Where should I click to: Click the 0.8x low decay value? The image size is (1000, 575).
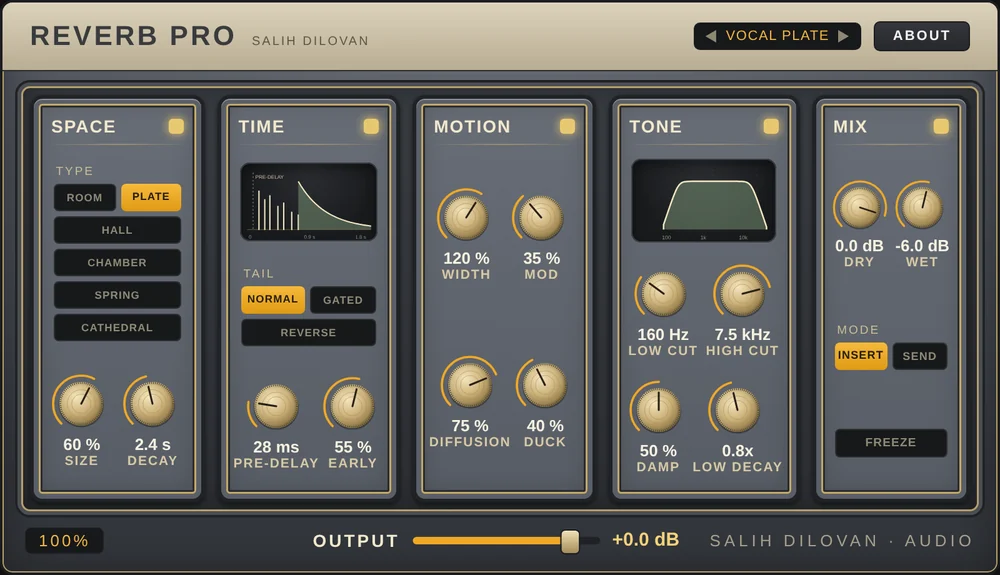pos(737,451)
